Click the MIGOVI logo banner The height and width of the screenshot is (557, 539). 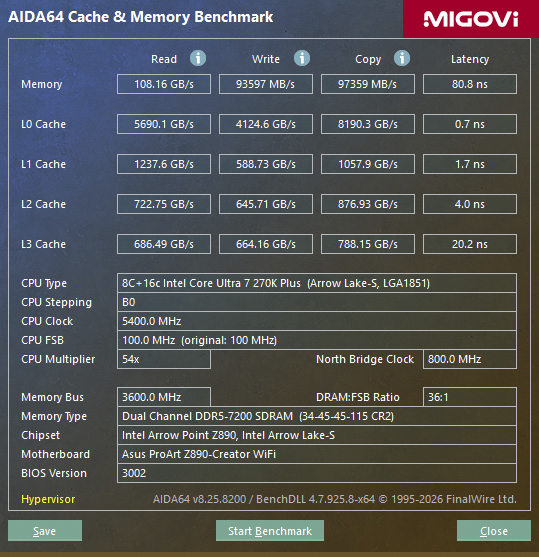(471, 18)
